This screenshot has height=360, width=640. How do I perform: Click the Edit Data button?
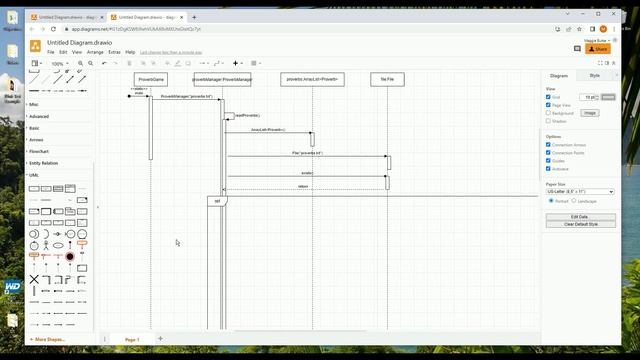[580, 217]
